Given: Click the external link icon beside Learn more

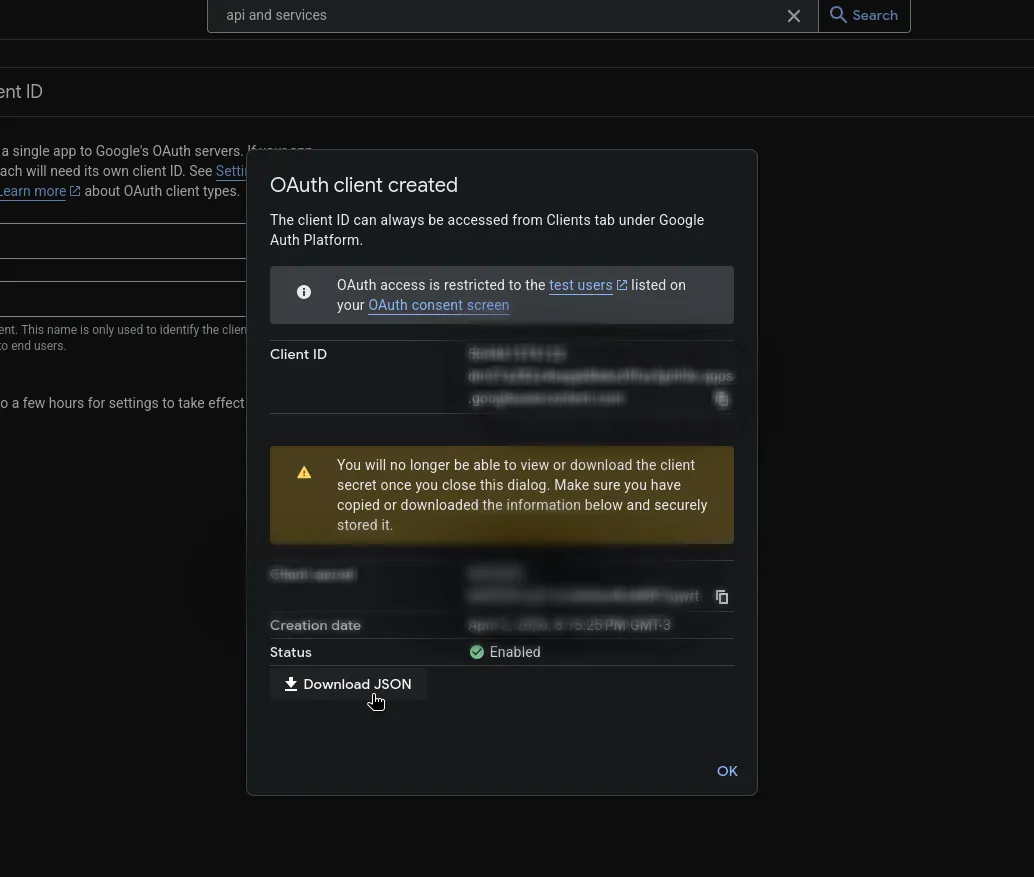Looking at the screenshot, I should click(75, 191).
